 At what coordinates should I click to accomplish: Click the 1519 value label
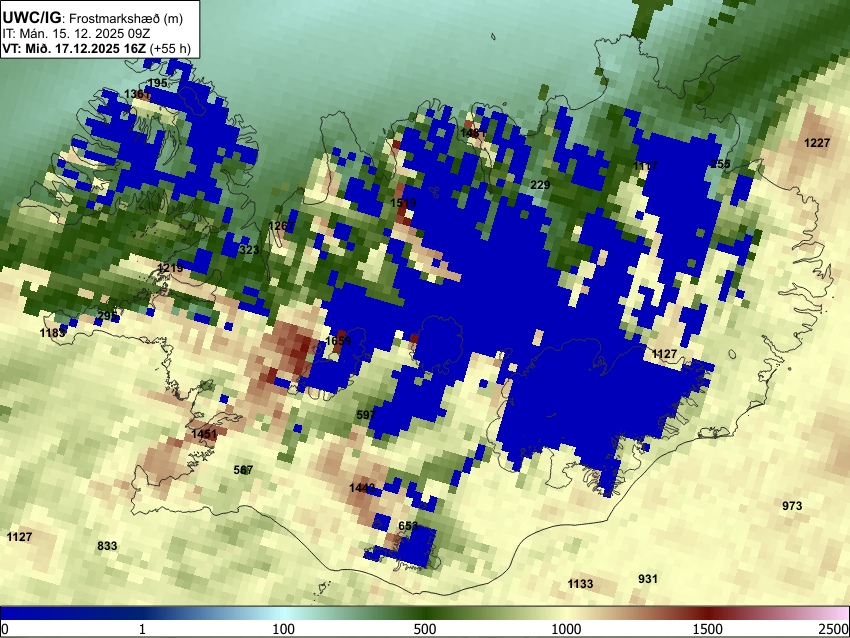(x=403, y=203)
